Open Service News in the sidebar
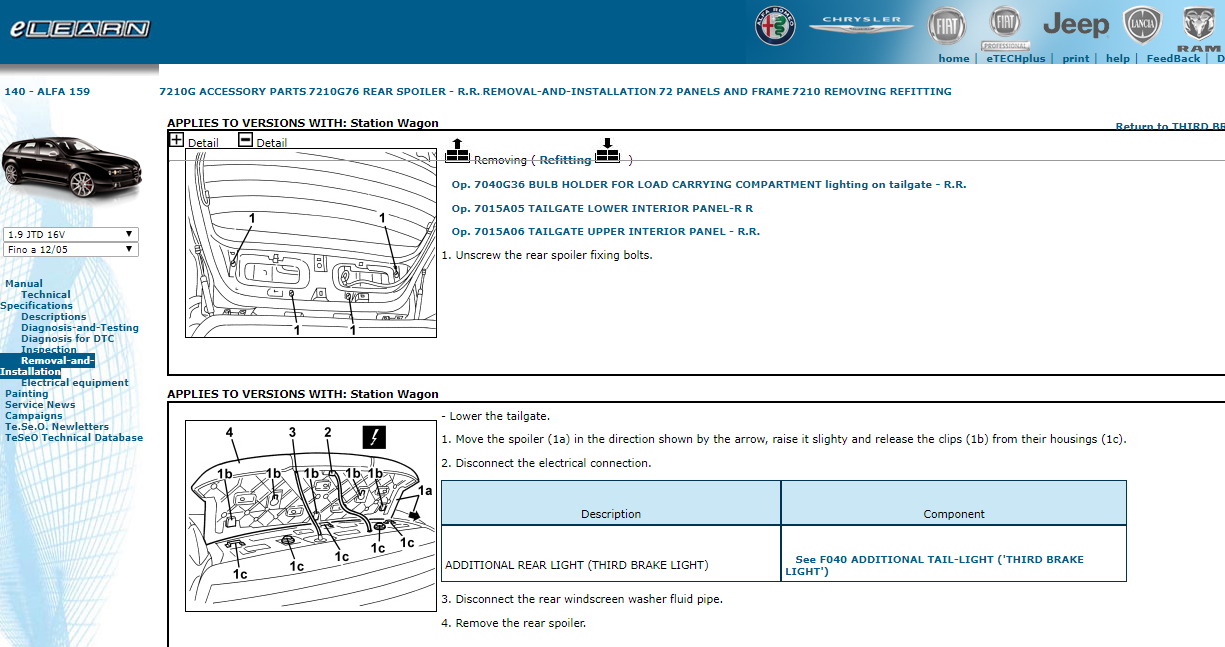1225x647 pixels. [40, 405]
